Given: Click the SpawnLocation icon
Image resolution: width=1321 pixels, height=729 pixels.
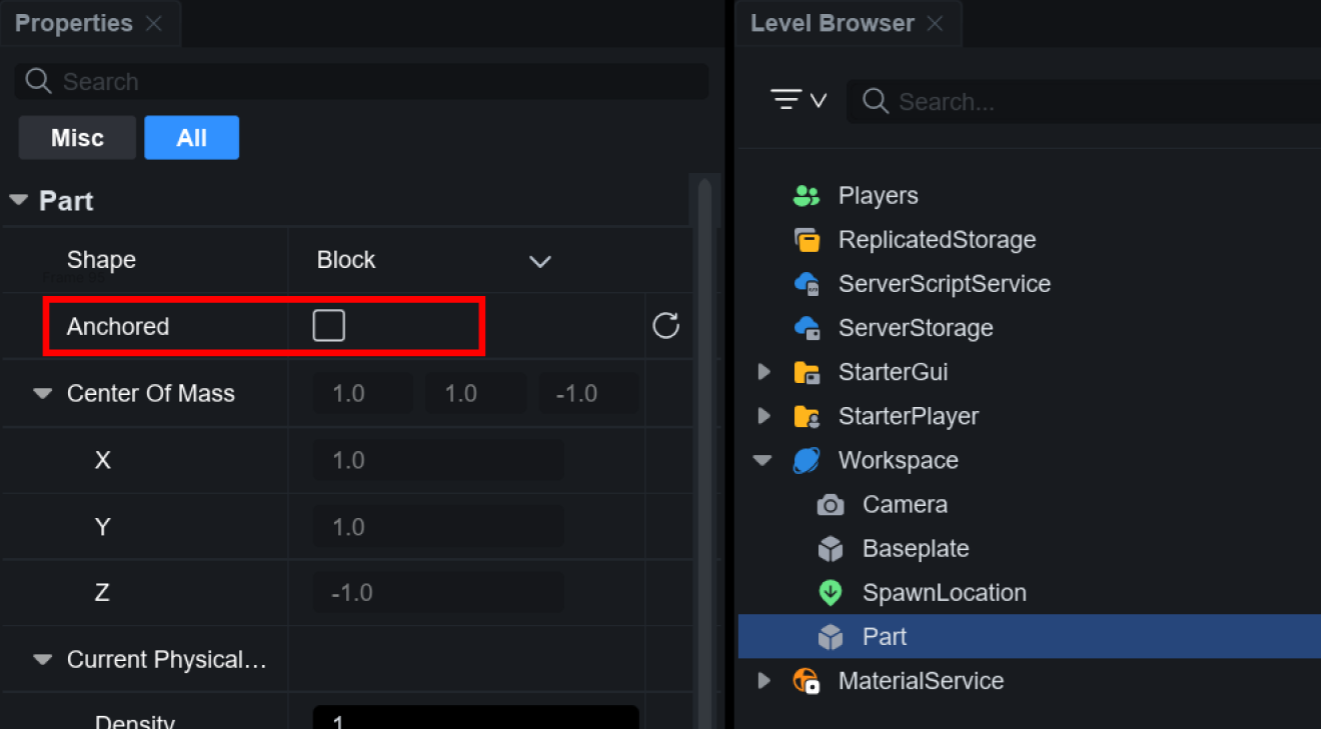Looking at the screenshot, I should click(830, 593).
